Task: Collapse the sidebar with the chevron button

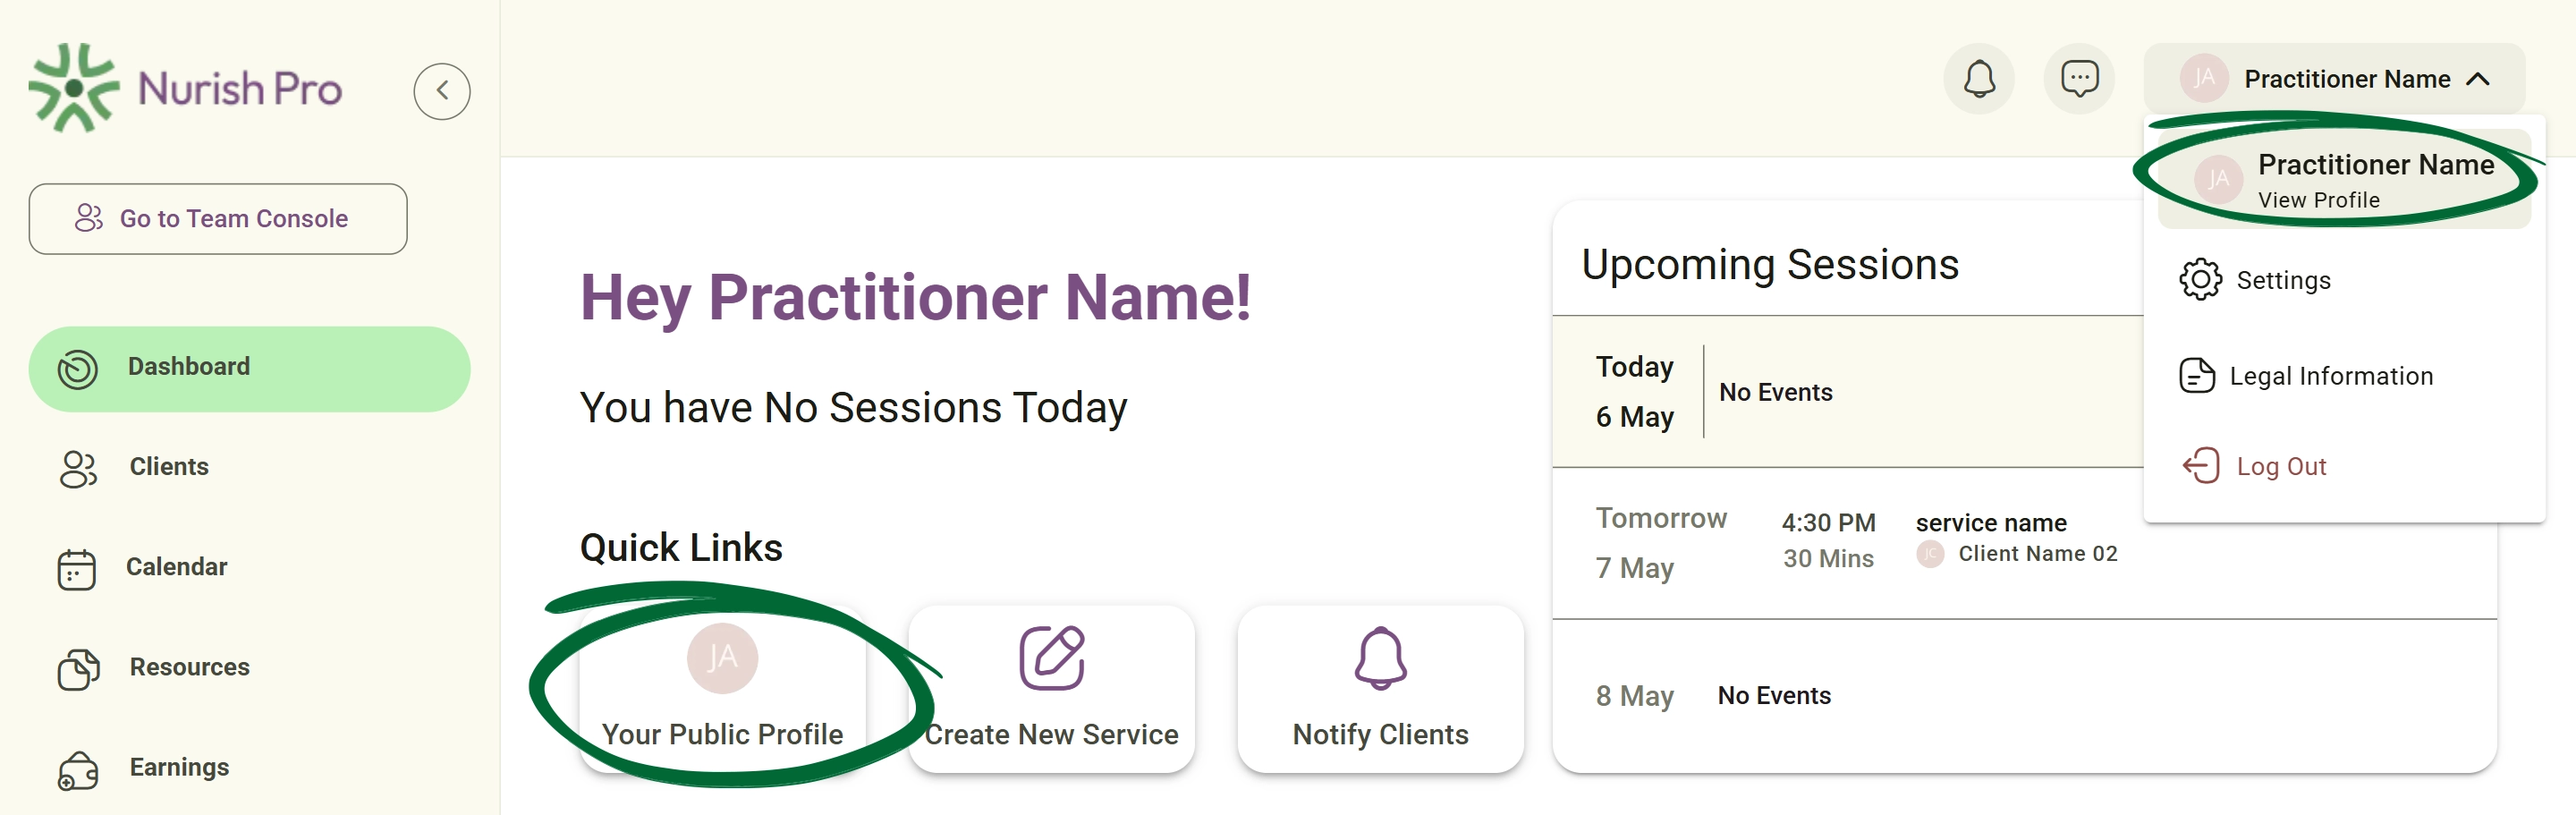Action: 442,91
